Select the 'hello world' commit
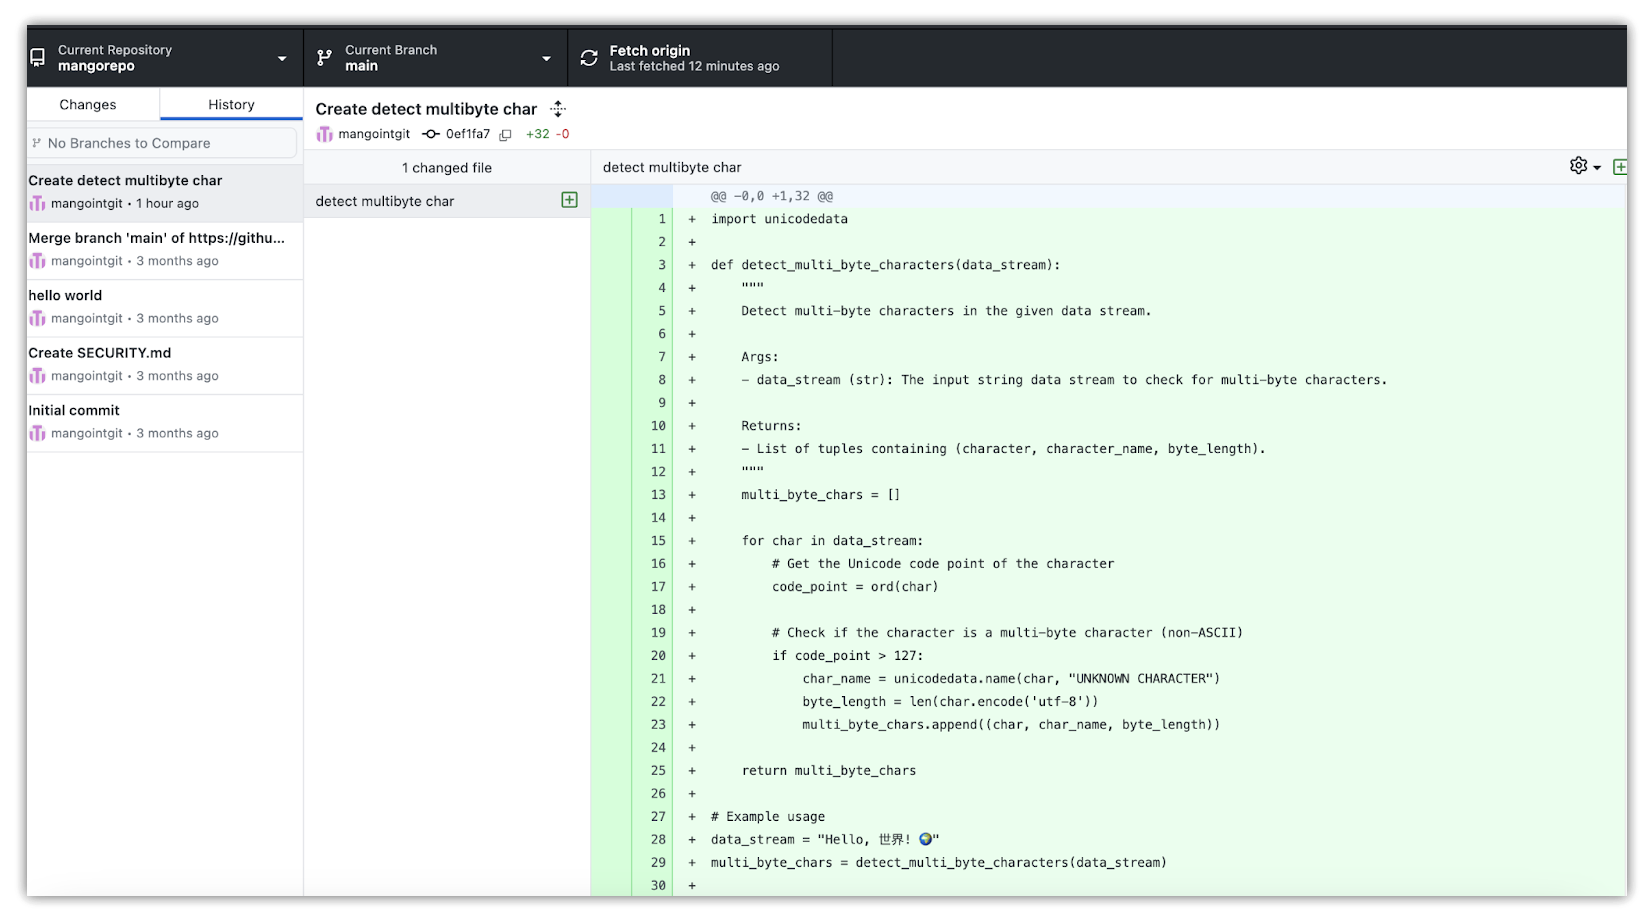This screenshot has width=1651, height=923. pyautogui.click(x=165, y=307)
